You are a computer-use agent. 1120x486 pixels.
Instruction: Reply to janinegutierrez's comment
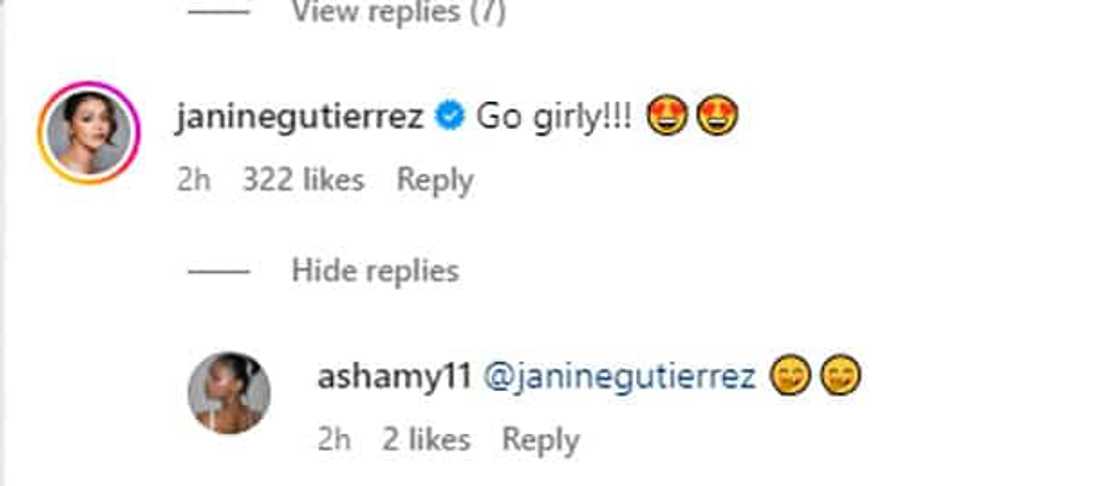click(x=435, y=180)
